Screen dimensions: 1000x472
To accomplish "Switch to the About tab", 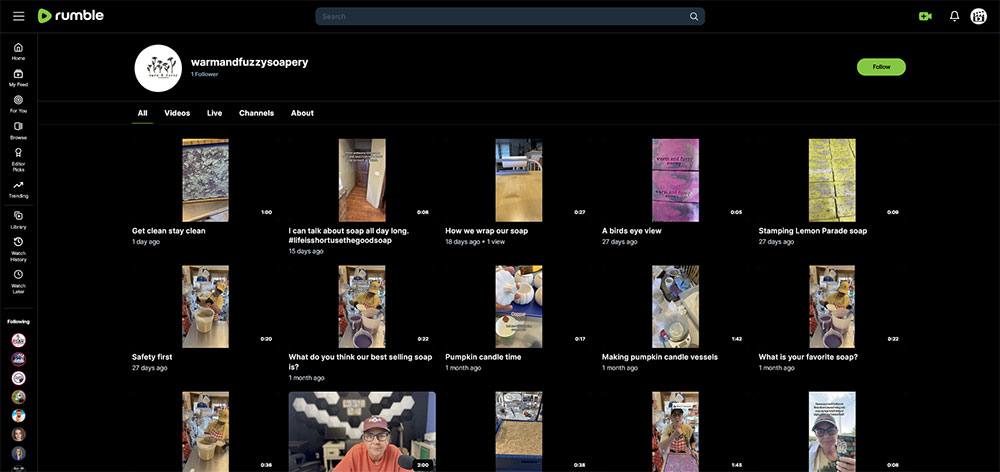I will [x=302, y=113].
